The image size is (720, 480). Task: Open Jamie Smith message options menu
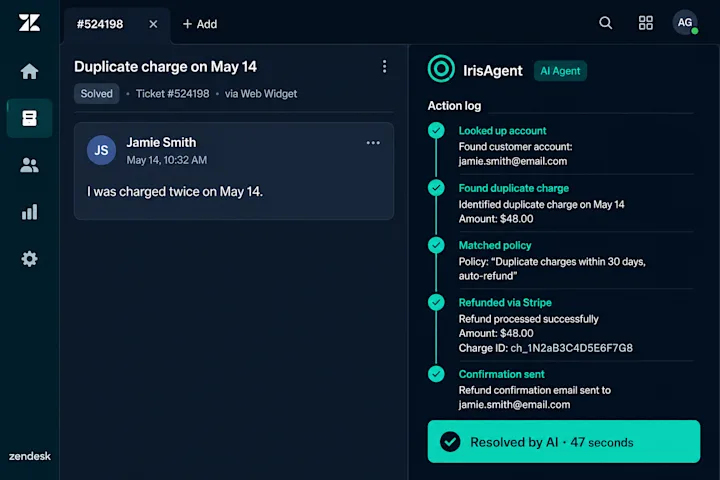pos(373,143)
